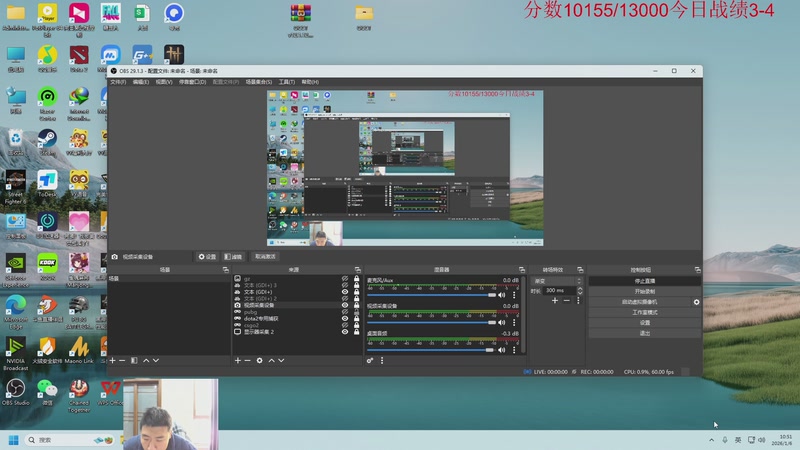800x450 pixels.
Task: Click the 开始录制 start recording button
Action: click(644, 291)
